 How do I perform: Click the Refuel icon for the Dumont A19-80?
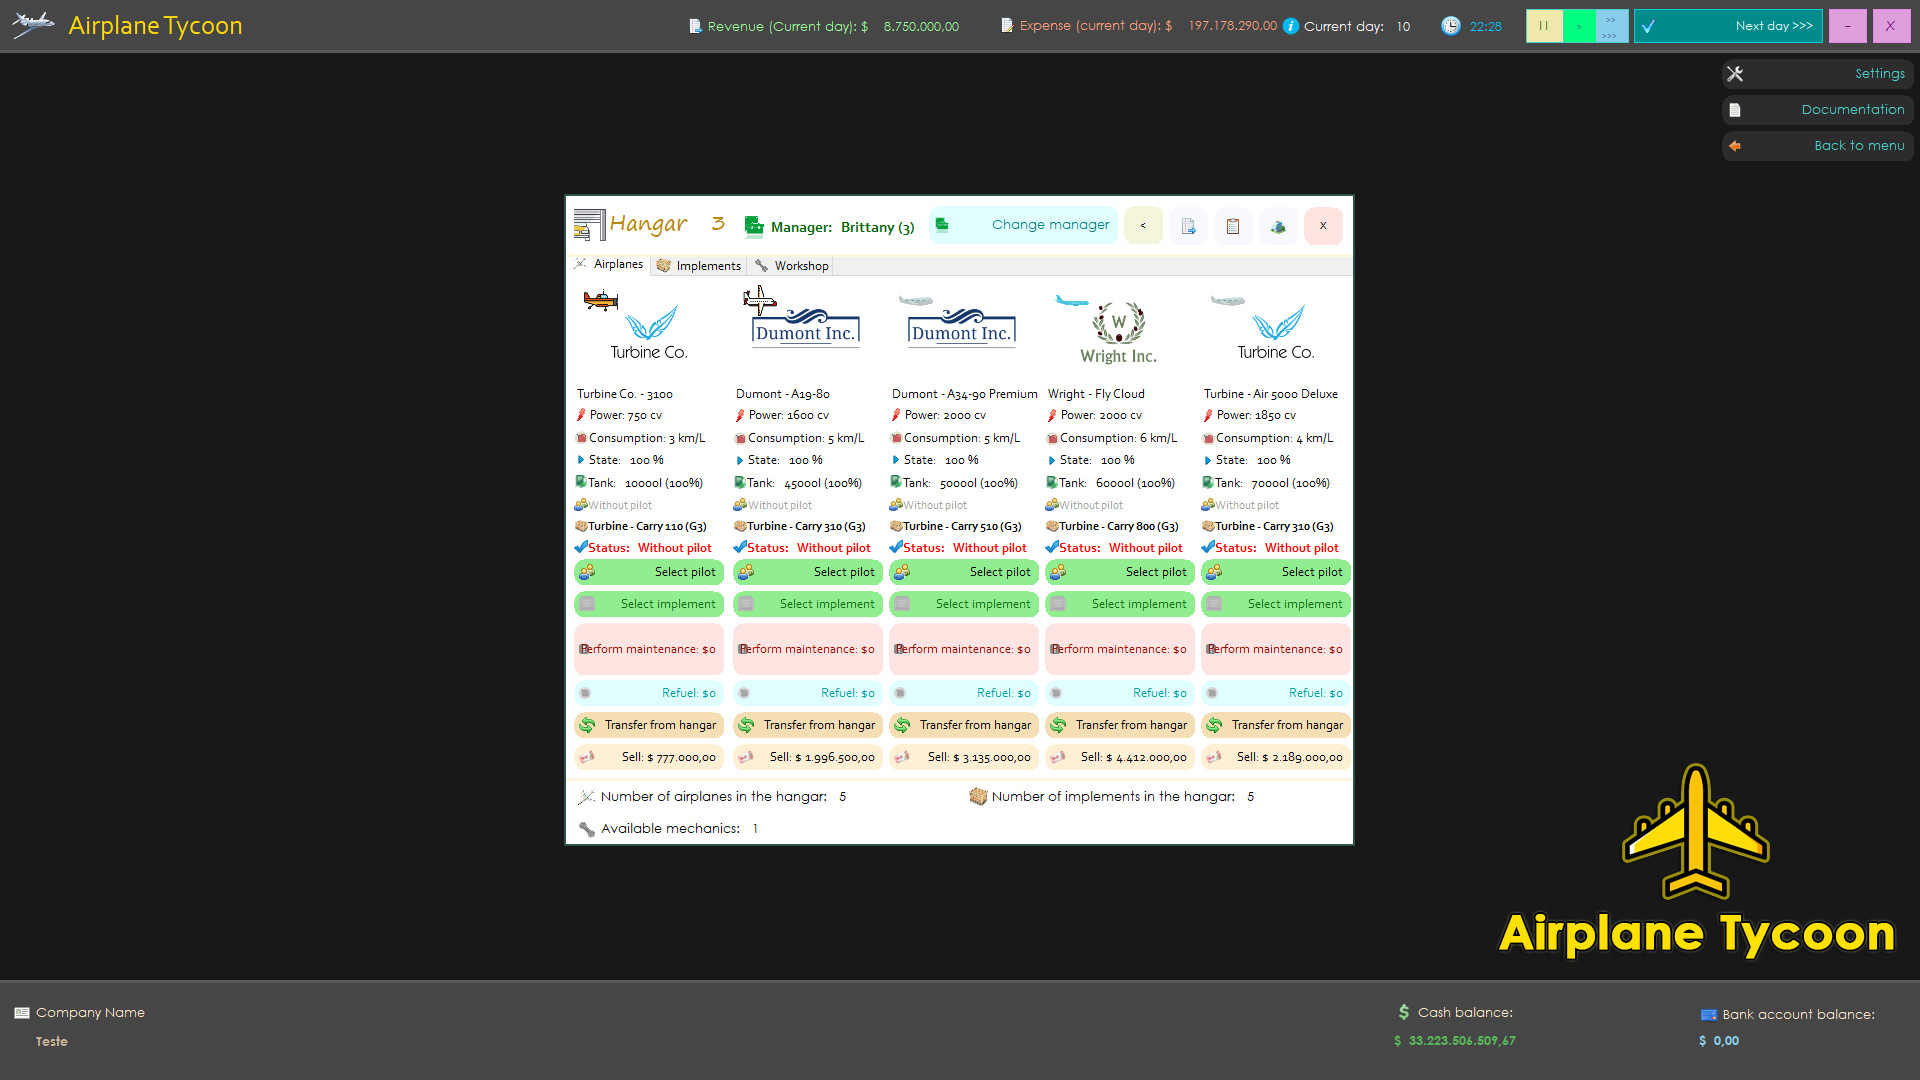[745, 693]
